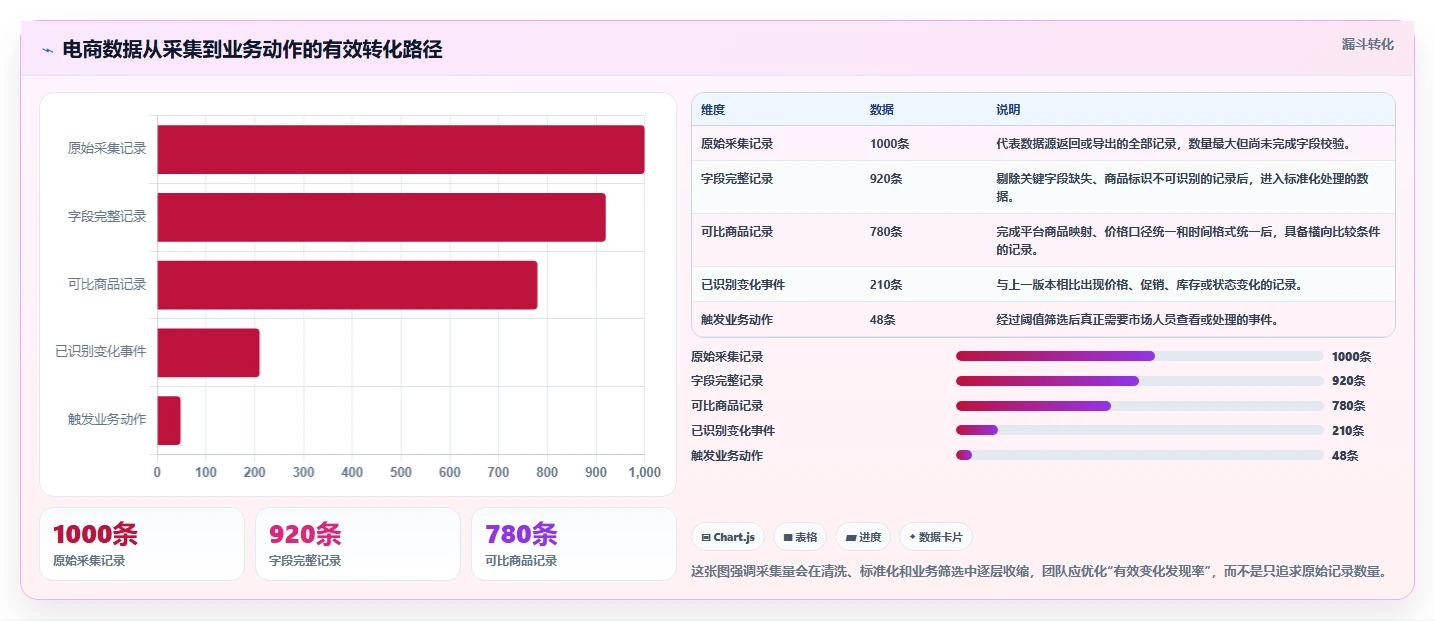Click the 500 tick on the x-axis

400,472
